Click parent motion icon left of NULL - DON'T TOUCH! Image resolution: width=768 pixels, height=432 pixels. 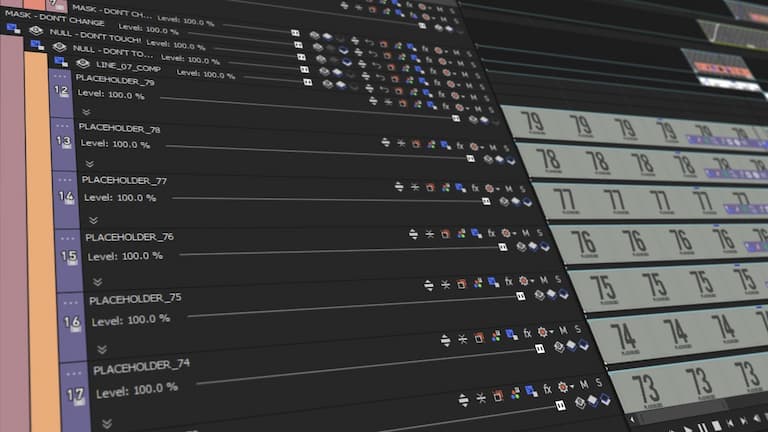click(x=13, y=29)
